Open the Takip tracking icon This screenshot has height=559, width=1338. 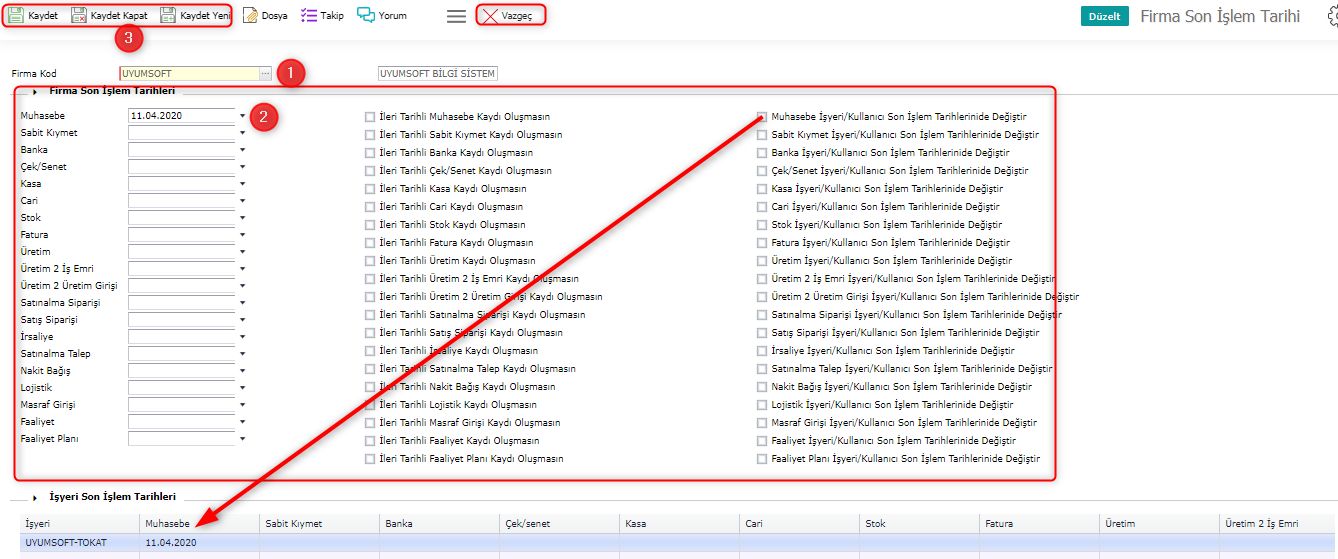coord(309,16)
